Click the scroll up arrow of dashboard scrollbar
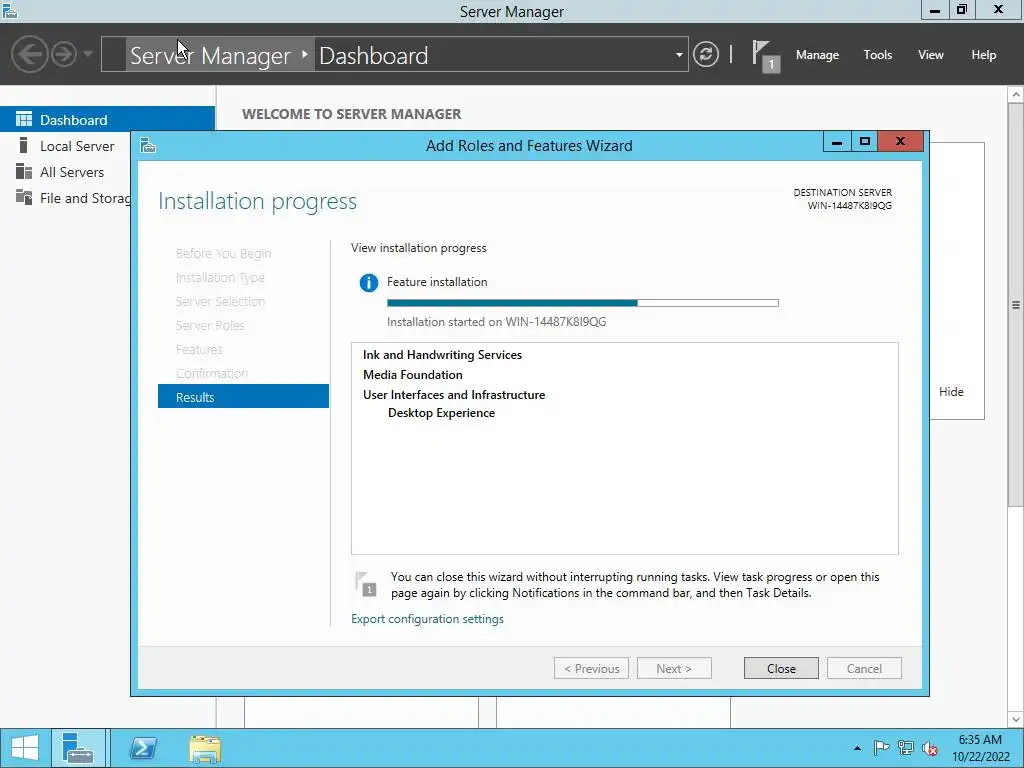 1016,95
